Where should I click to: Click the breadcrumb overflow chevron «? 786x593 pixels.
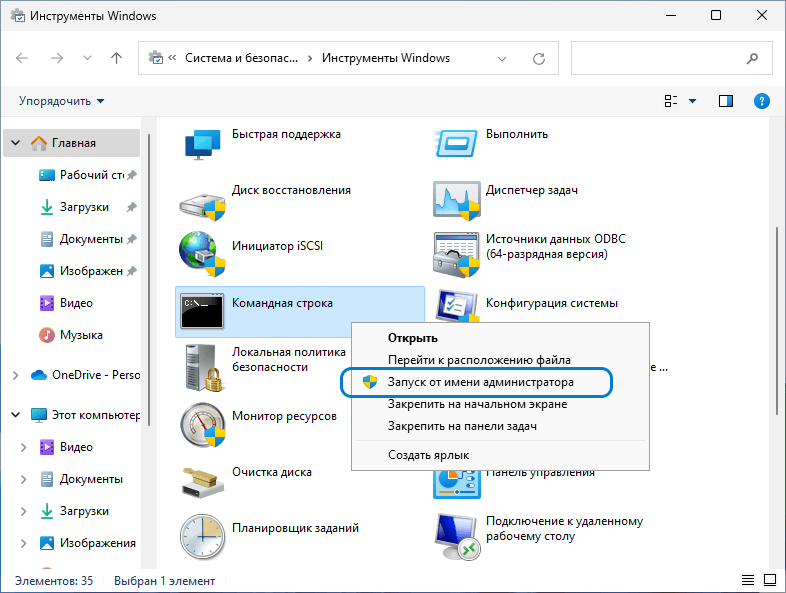(x=172, y=58)
